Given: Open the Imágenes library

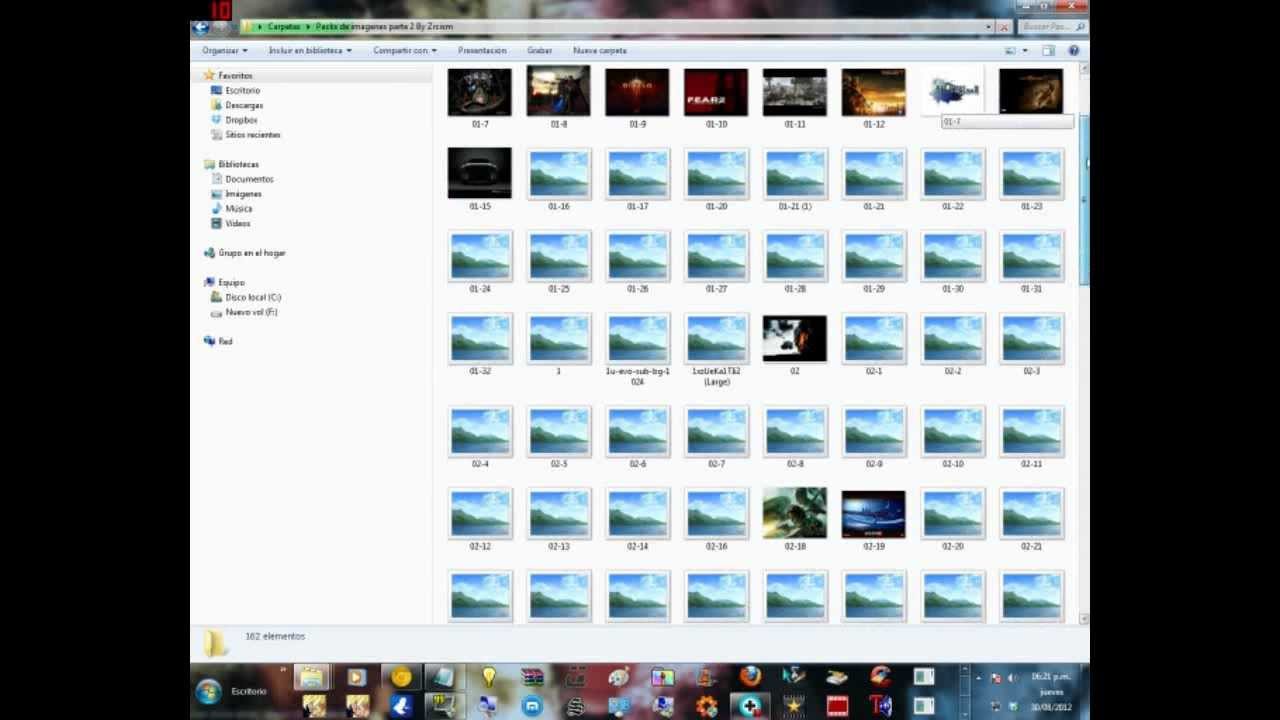Looking at the screenshot, I should pos(243,194).
